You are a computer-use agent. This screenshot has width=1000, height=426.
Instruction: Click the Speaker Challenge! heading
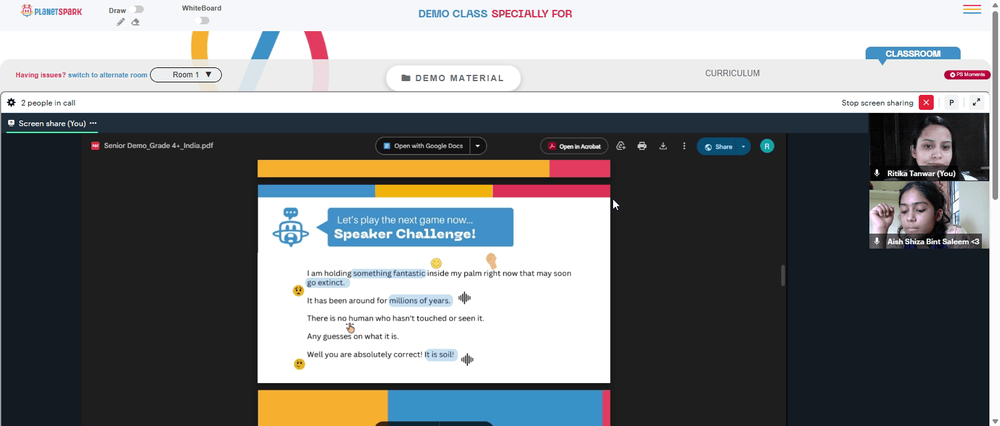[x=404, y=234]
